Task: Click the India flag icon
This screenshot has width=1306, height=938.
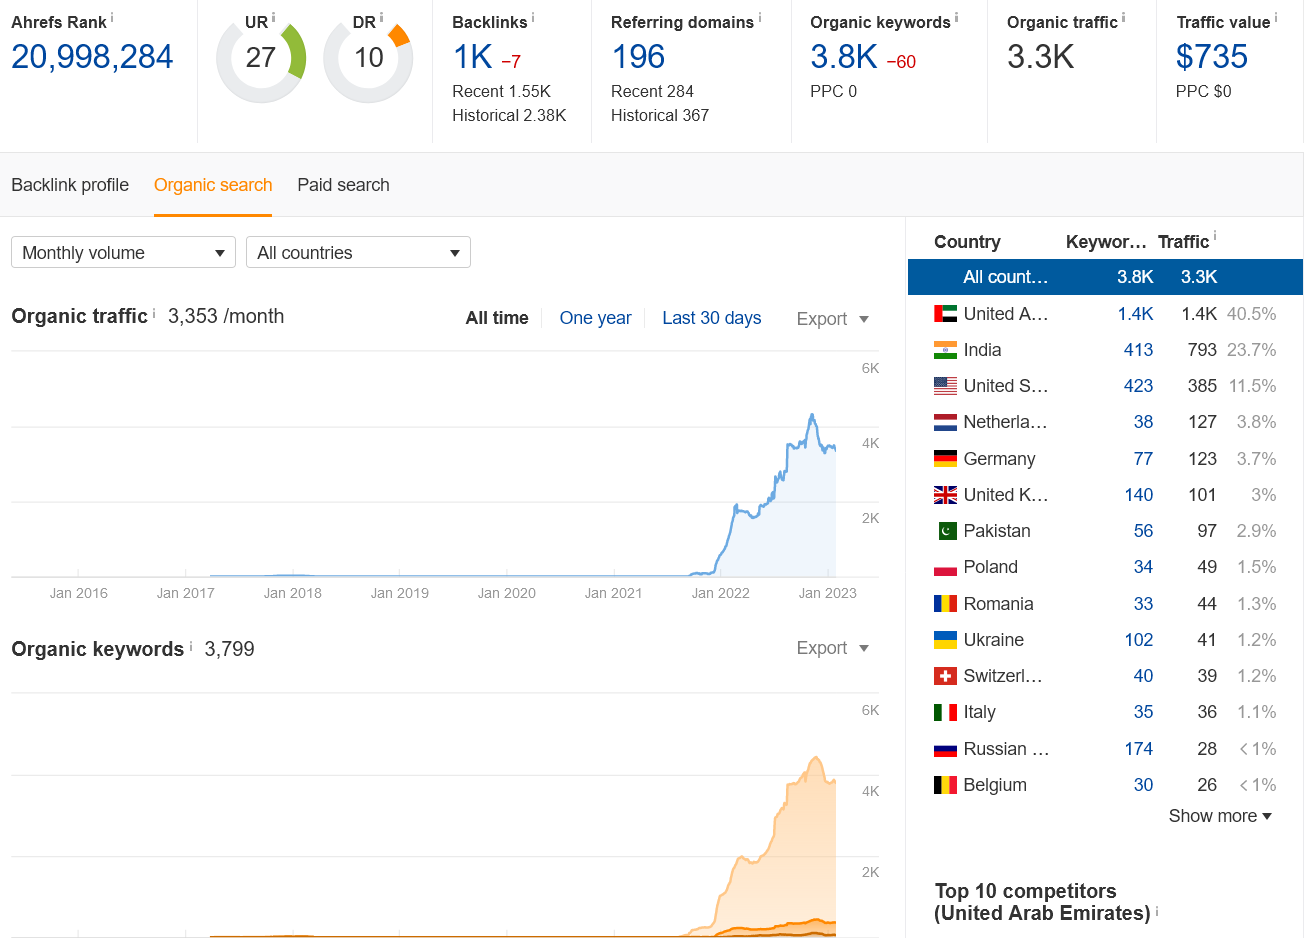Action: pos(945,350)
